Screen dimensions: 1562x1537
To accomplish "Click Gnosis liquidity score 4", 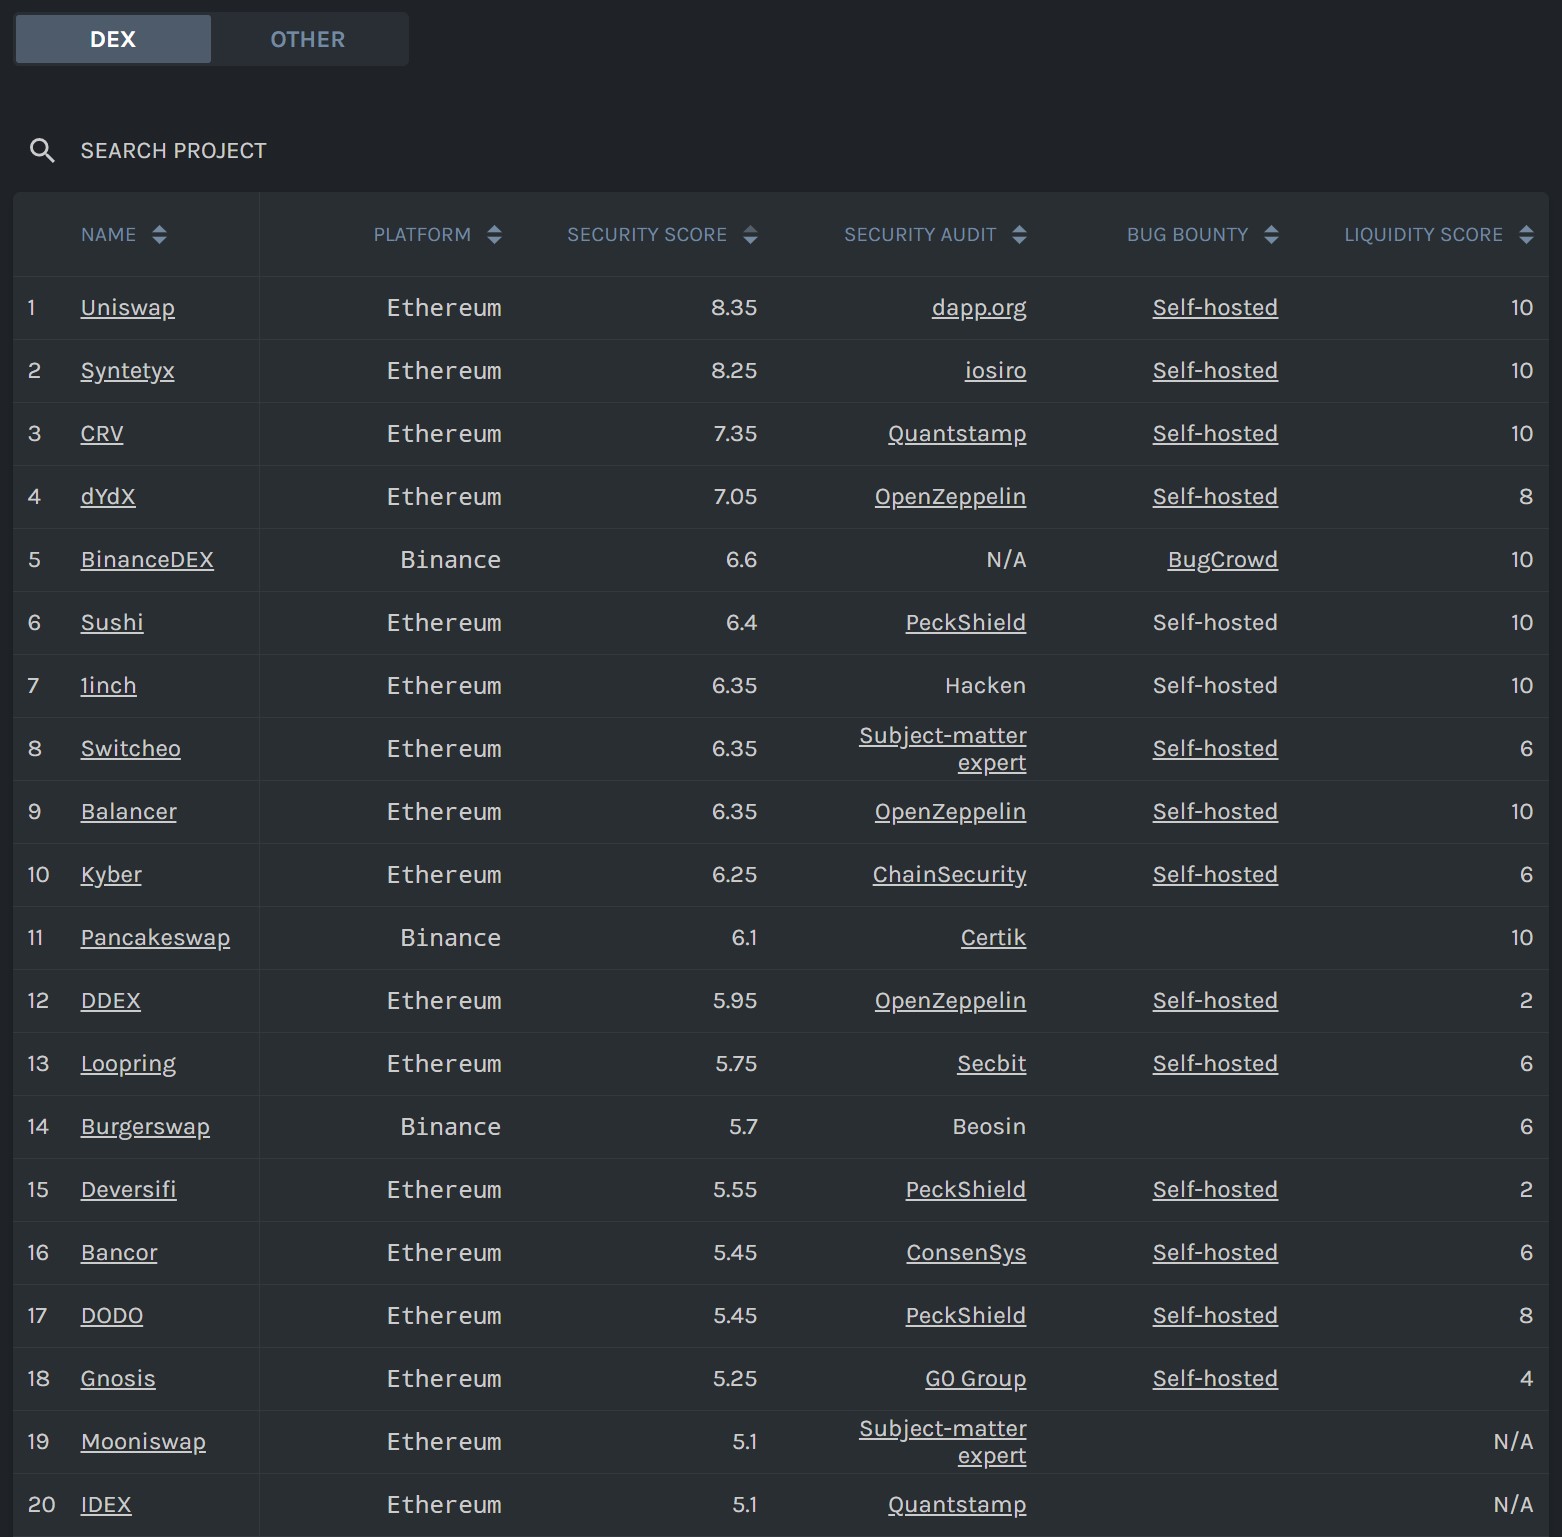I will (x=1526, y=1379).
